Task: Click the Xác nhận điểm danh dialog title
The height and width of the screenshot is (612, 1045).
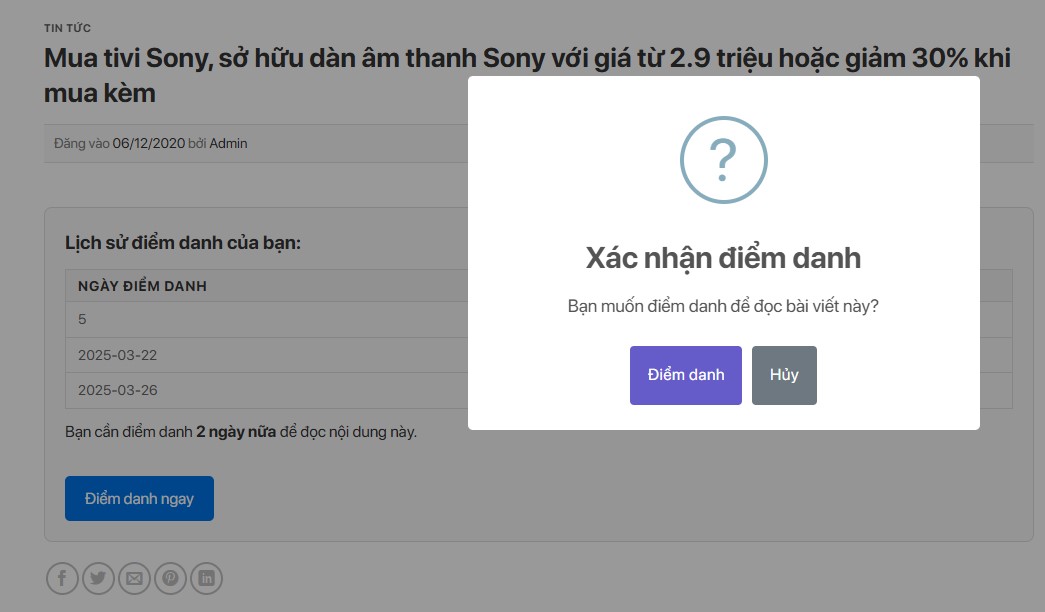Action: coord(723,258)
